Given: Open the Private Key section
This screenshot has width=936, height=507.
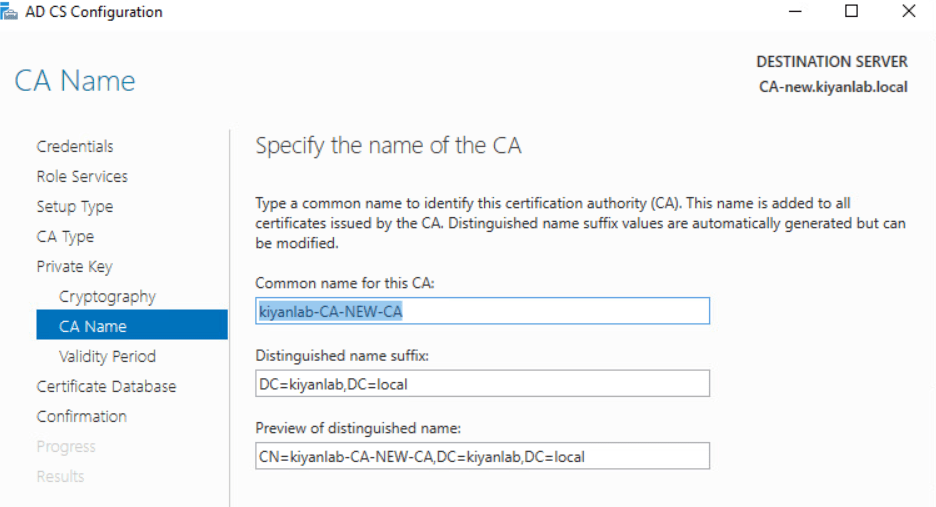Looking at the screenshot, I should 74,266.
